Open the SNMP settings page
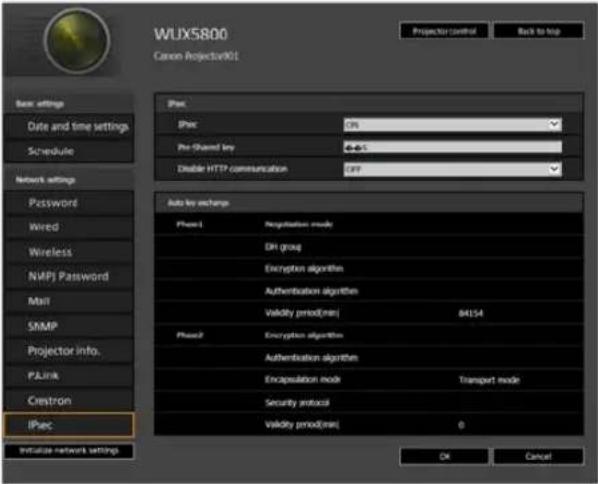Viewport: 598px width, 484px height. click(69, 326)
